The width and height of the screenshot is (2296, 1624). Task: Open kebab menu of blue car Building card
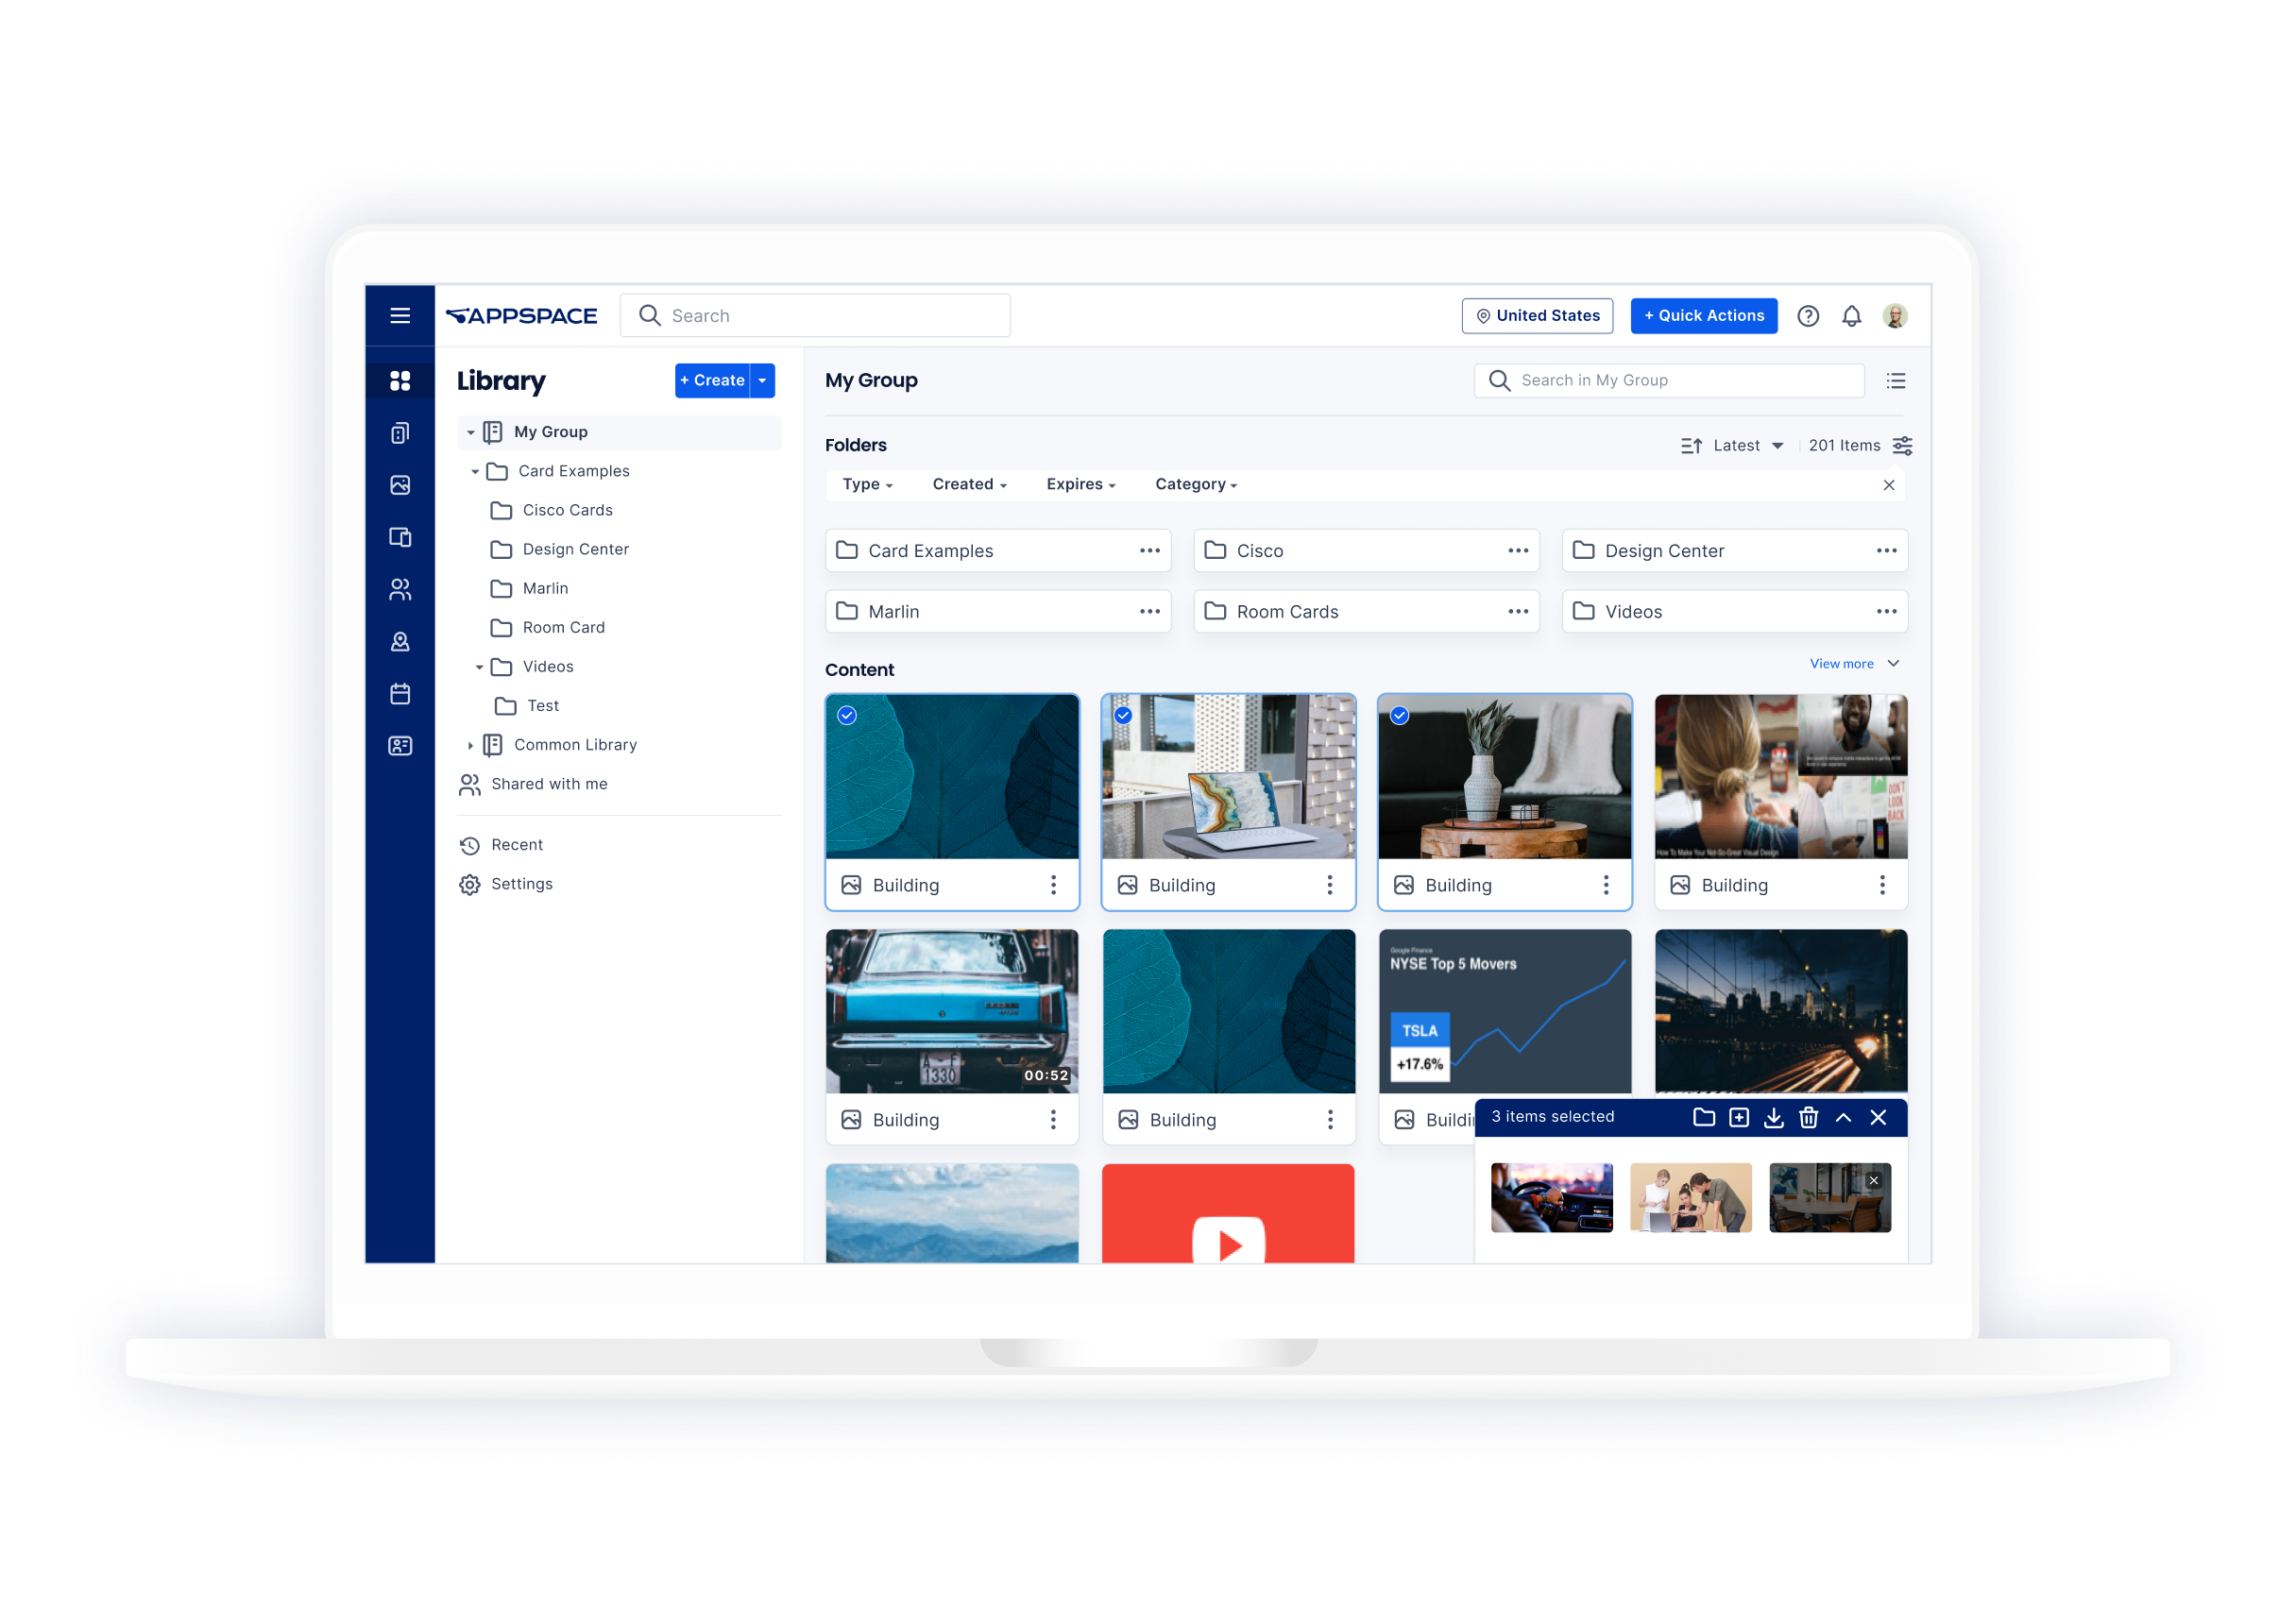point(1052,1120)
